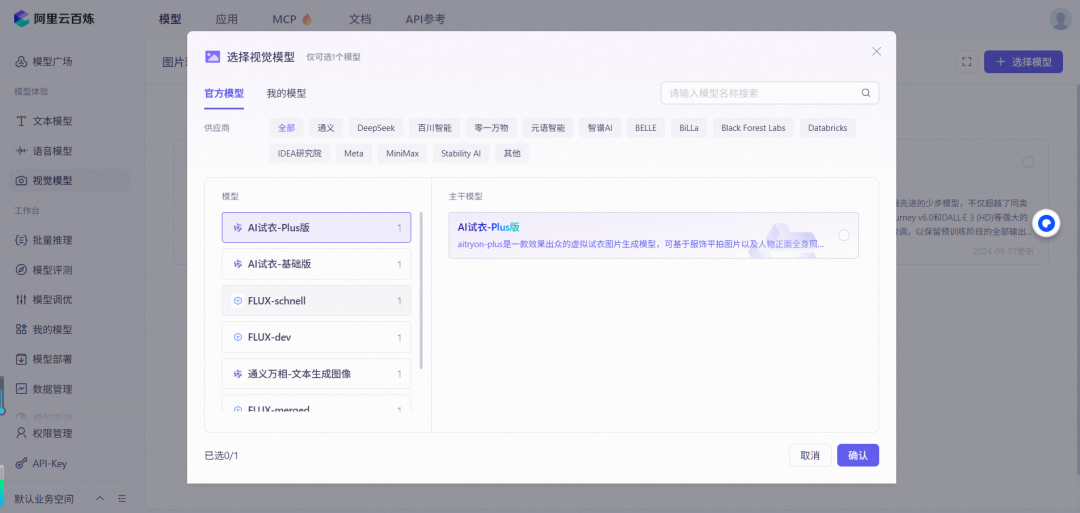Click the API-Key key icon
The height and width of the screenshot is (513, 1080).
(x=21, y=463)
